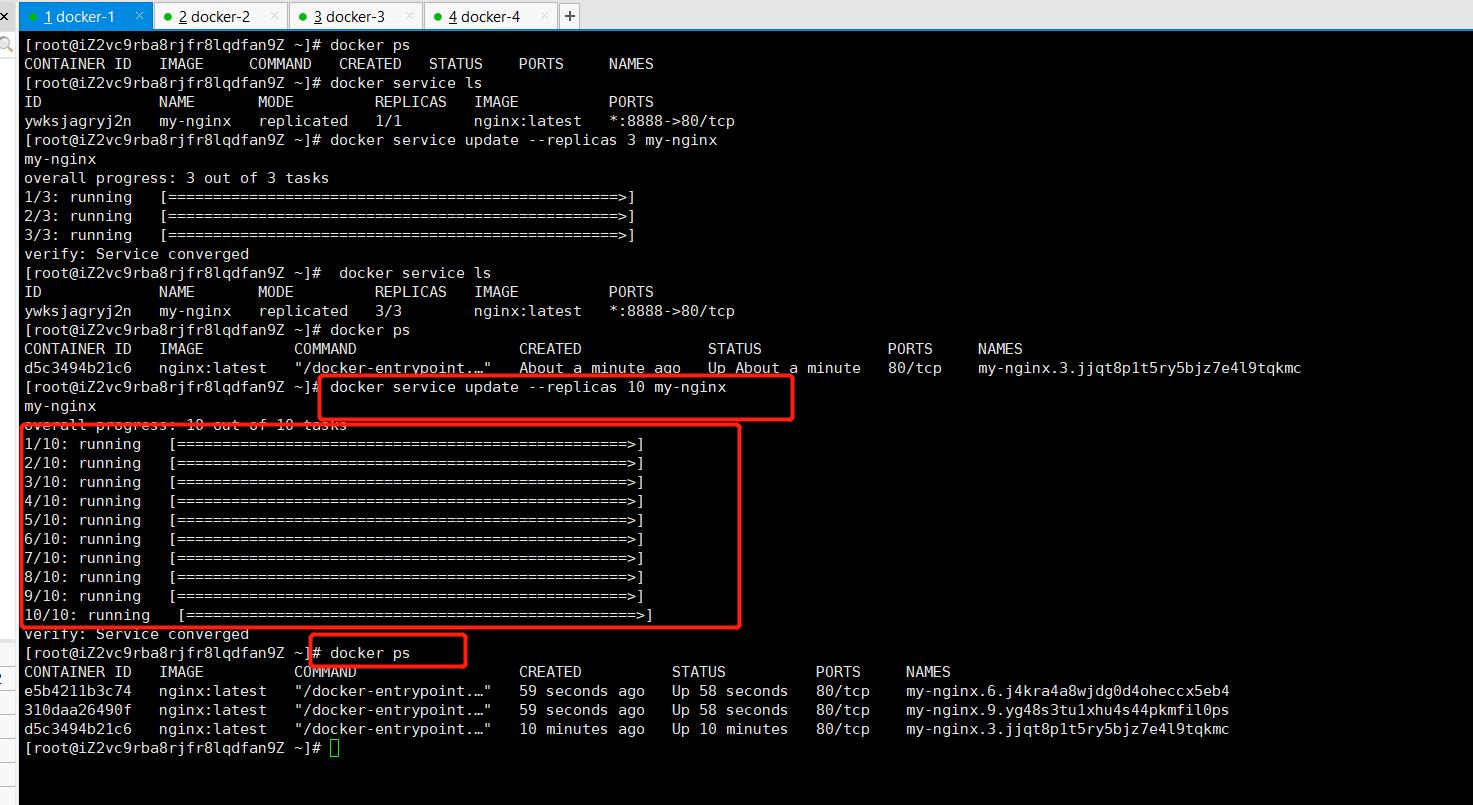Image resolution: width=1473 pixels, height=805 pixels.
Task: Click the 'MODE' header in the first service table
Action: coord(276,102)
